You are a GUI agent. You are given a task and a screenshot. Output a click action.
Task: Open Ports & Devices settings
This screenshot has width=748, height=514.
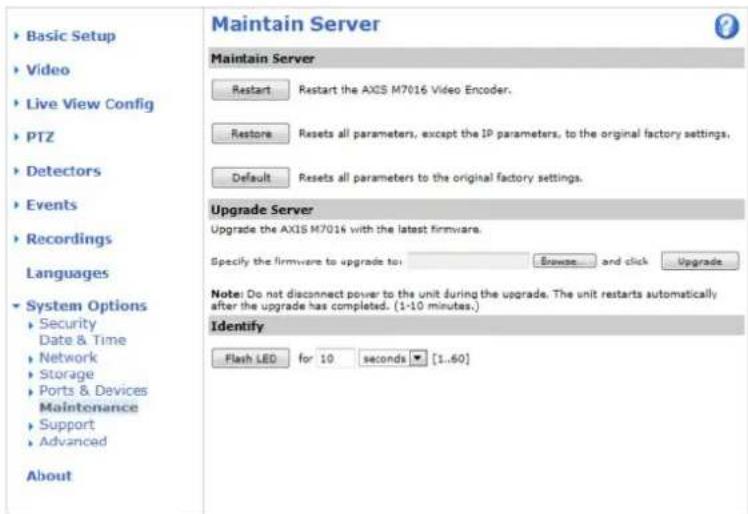(x=93, y=390)
